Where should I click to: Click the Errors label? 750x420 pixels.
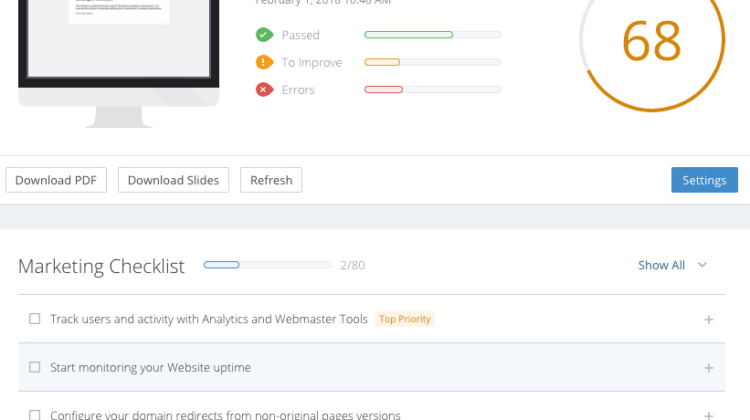pos(298,90)
